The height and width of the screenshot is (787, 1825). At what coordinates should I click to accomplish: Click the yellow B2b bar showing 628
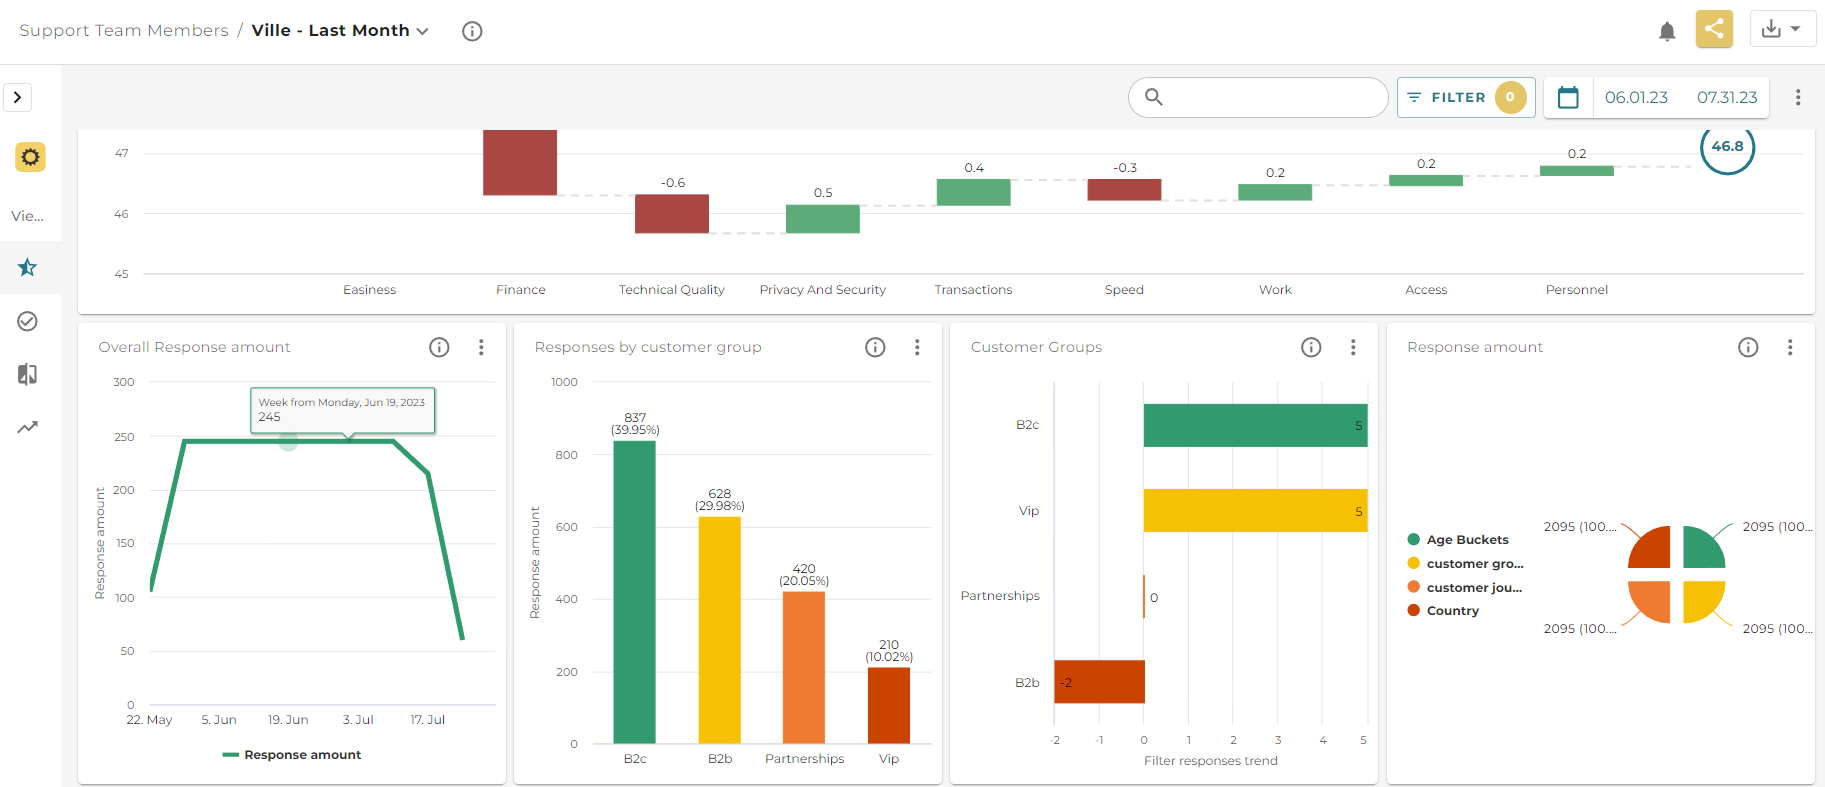pyautogui.click(x=720, y=630)
